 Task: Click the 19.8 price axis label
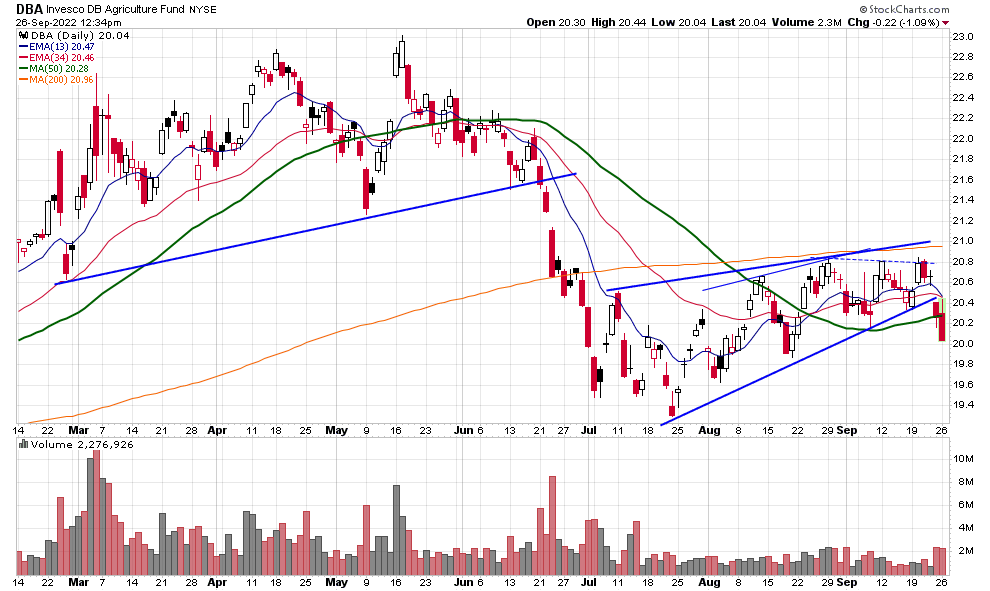(962, 364)
